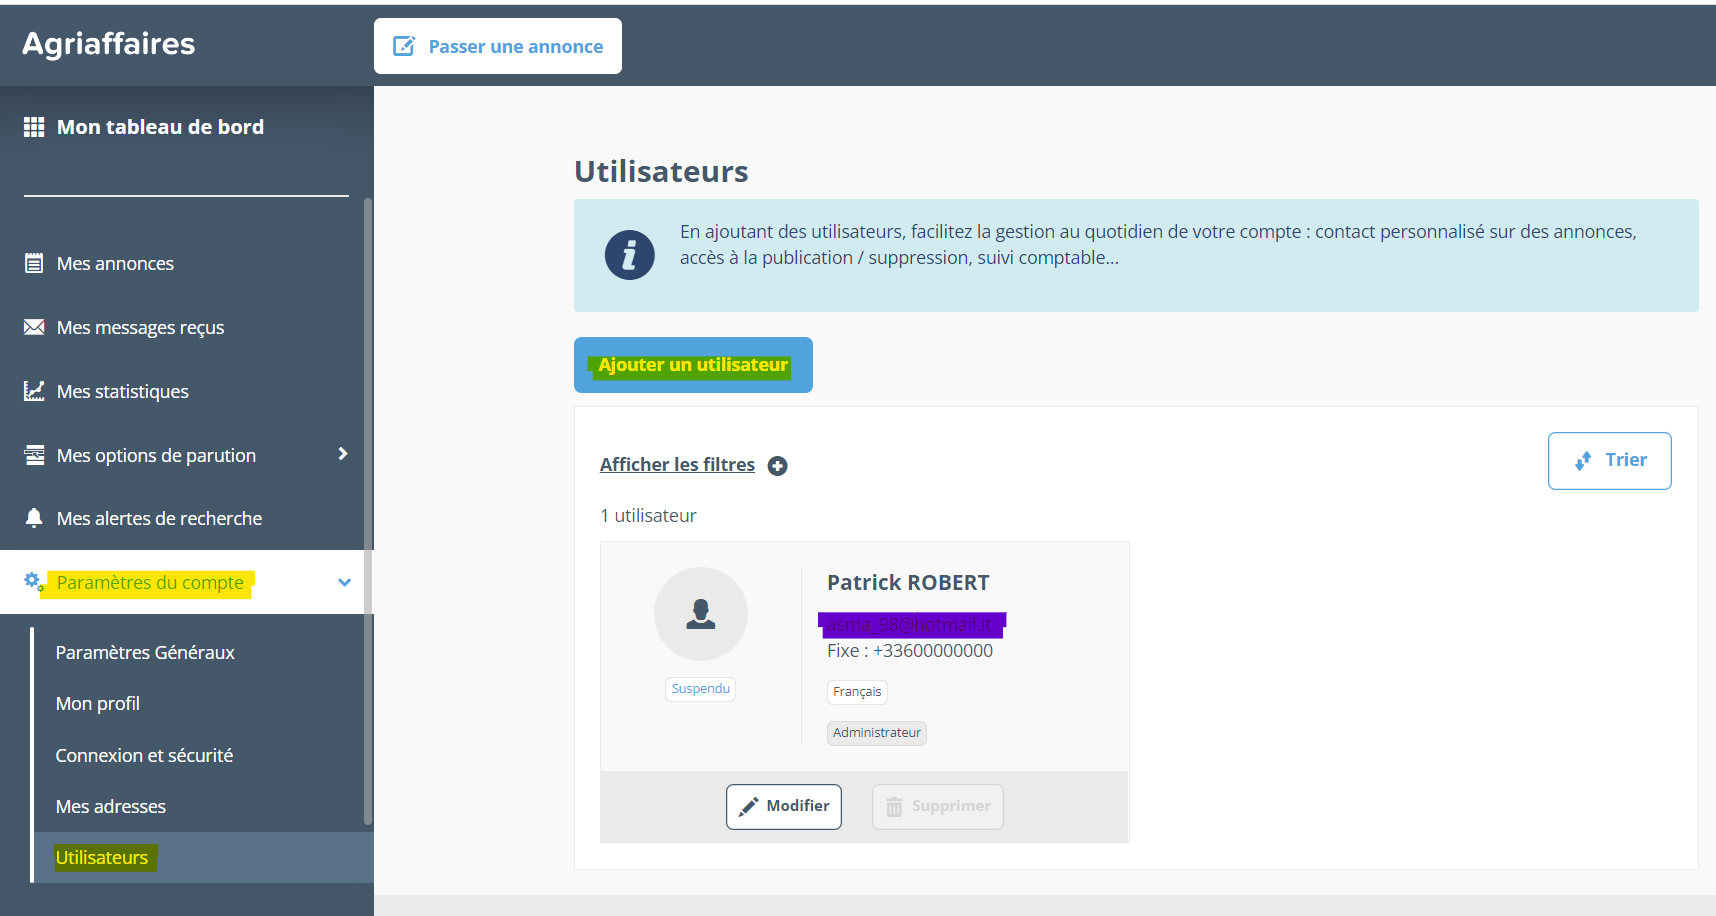Open the Trier sort button
This screenshot has height=916, width=1716.
coord(1609,460)
